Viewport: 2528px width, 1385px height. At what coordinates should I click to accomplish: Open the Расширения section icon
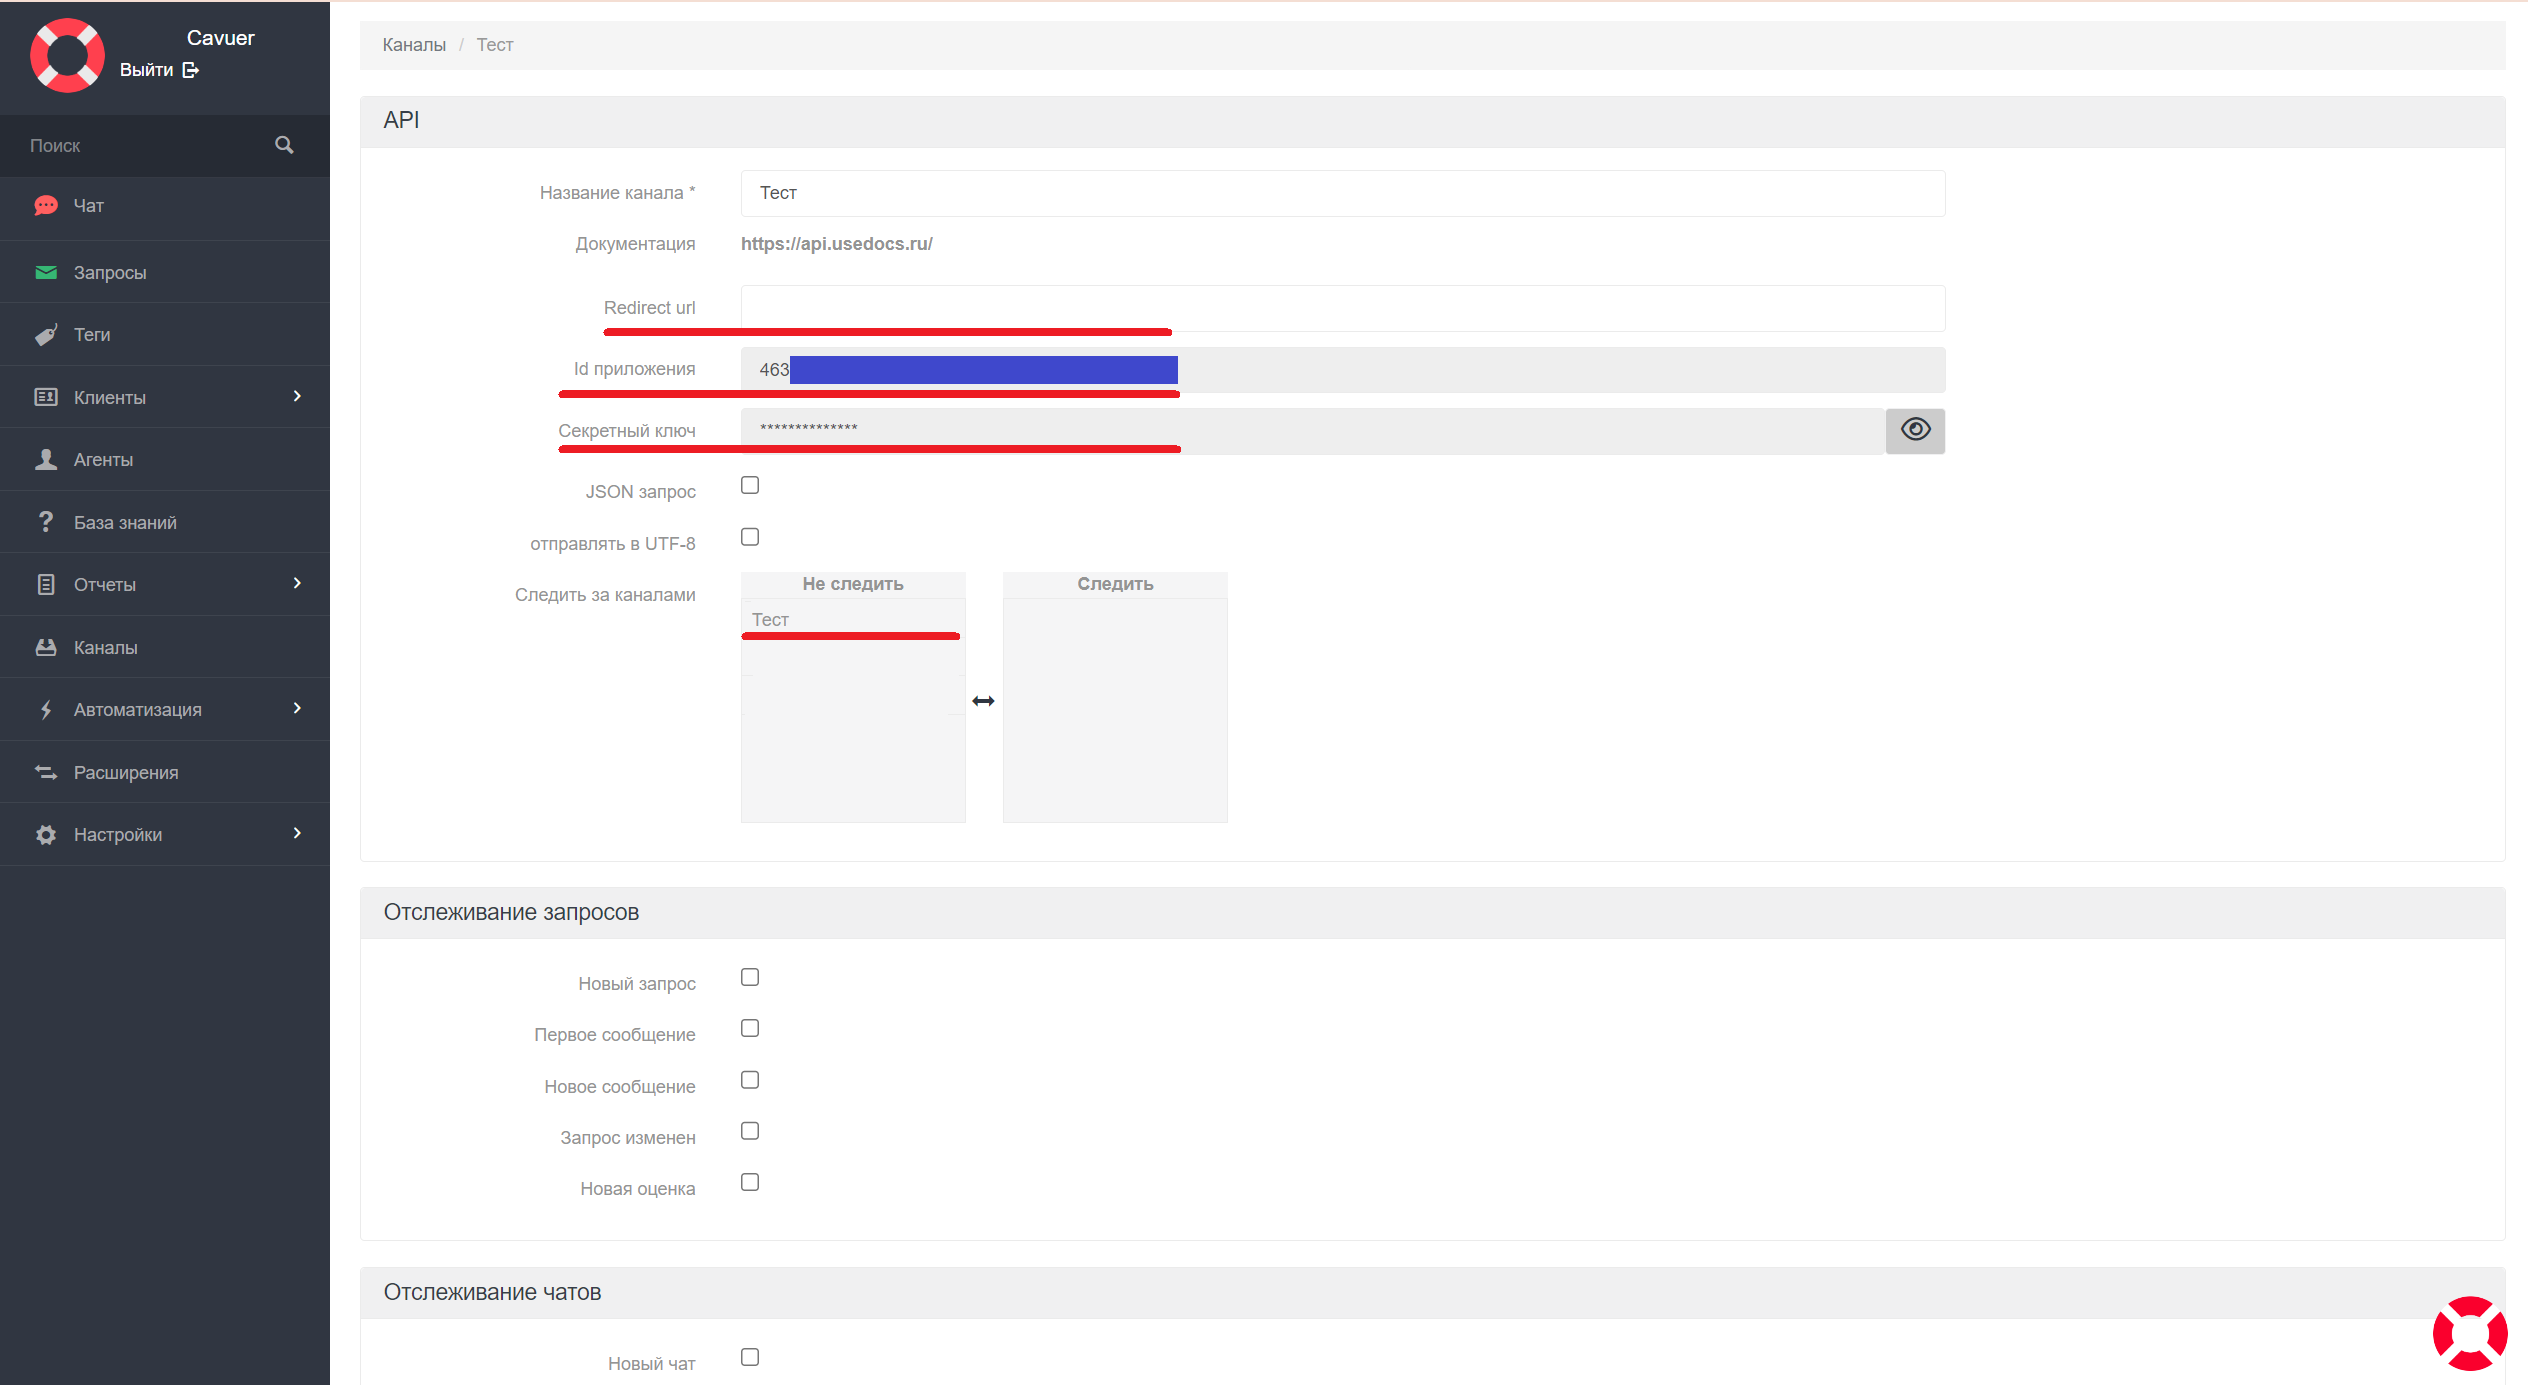[46, 771]
